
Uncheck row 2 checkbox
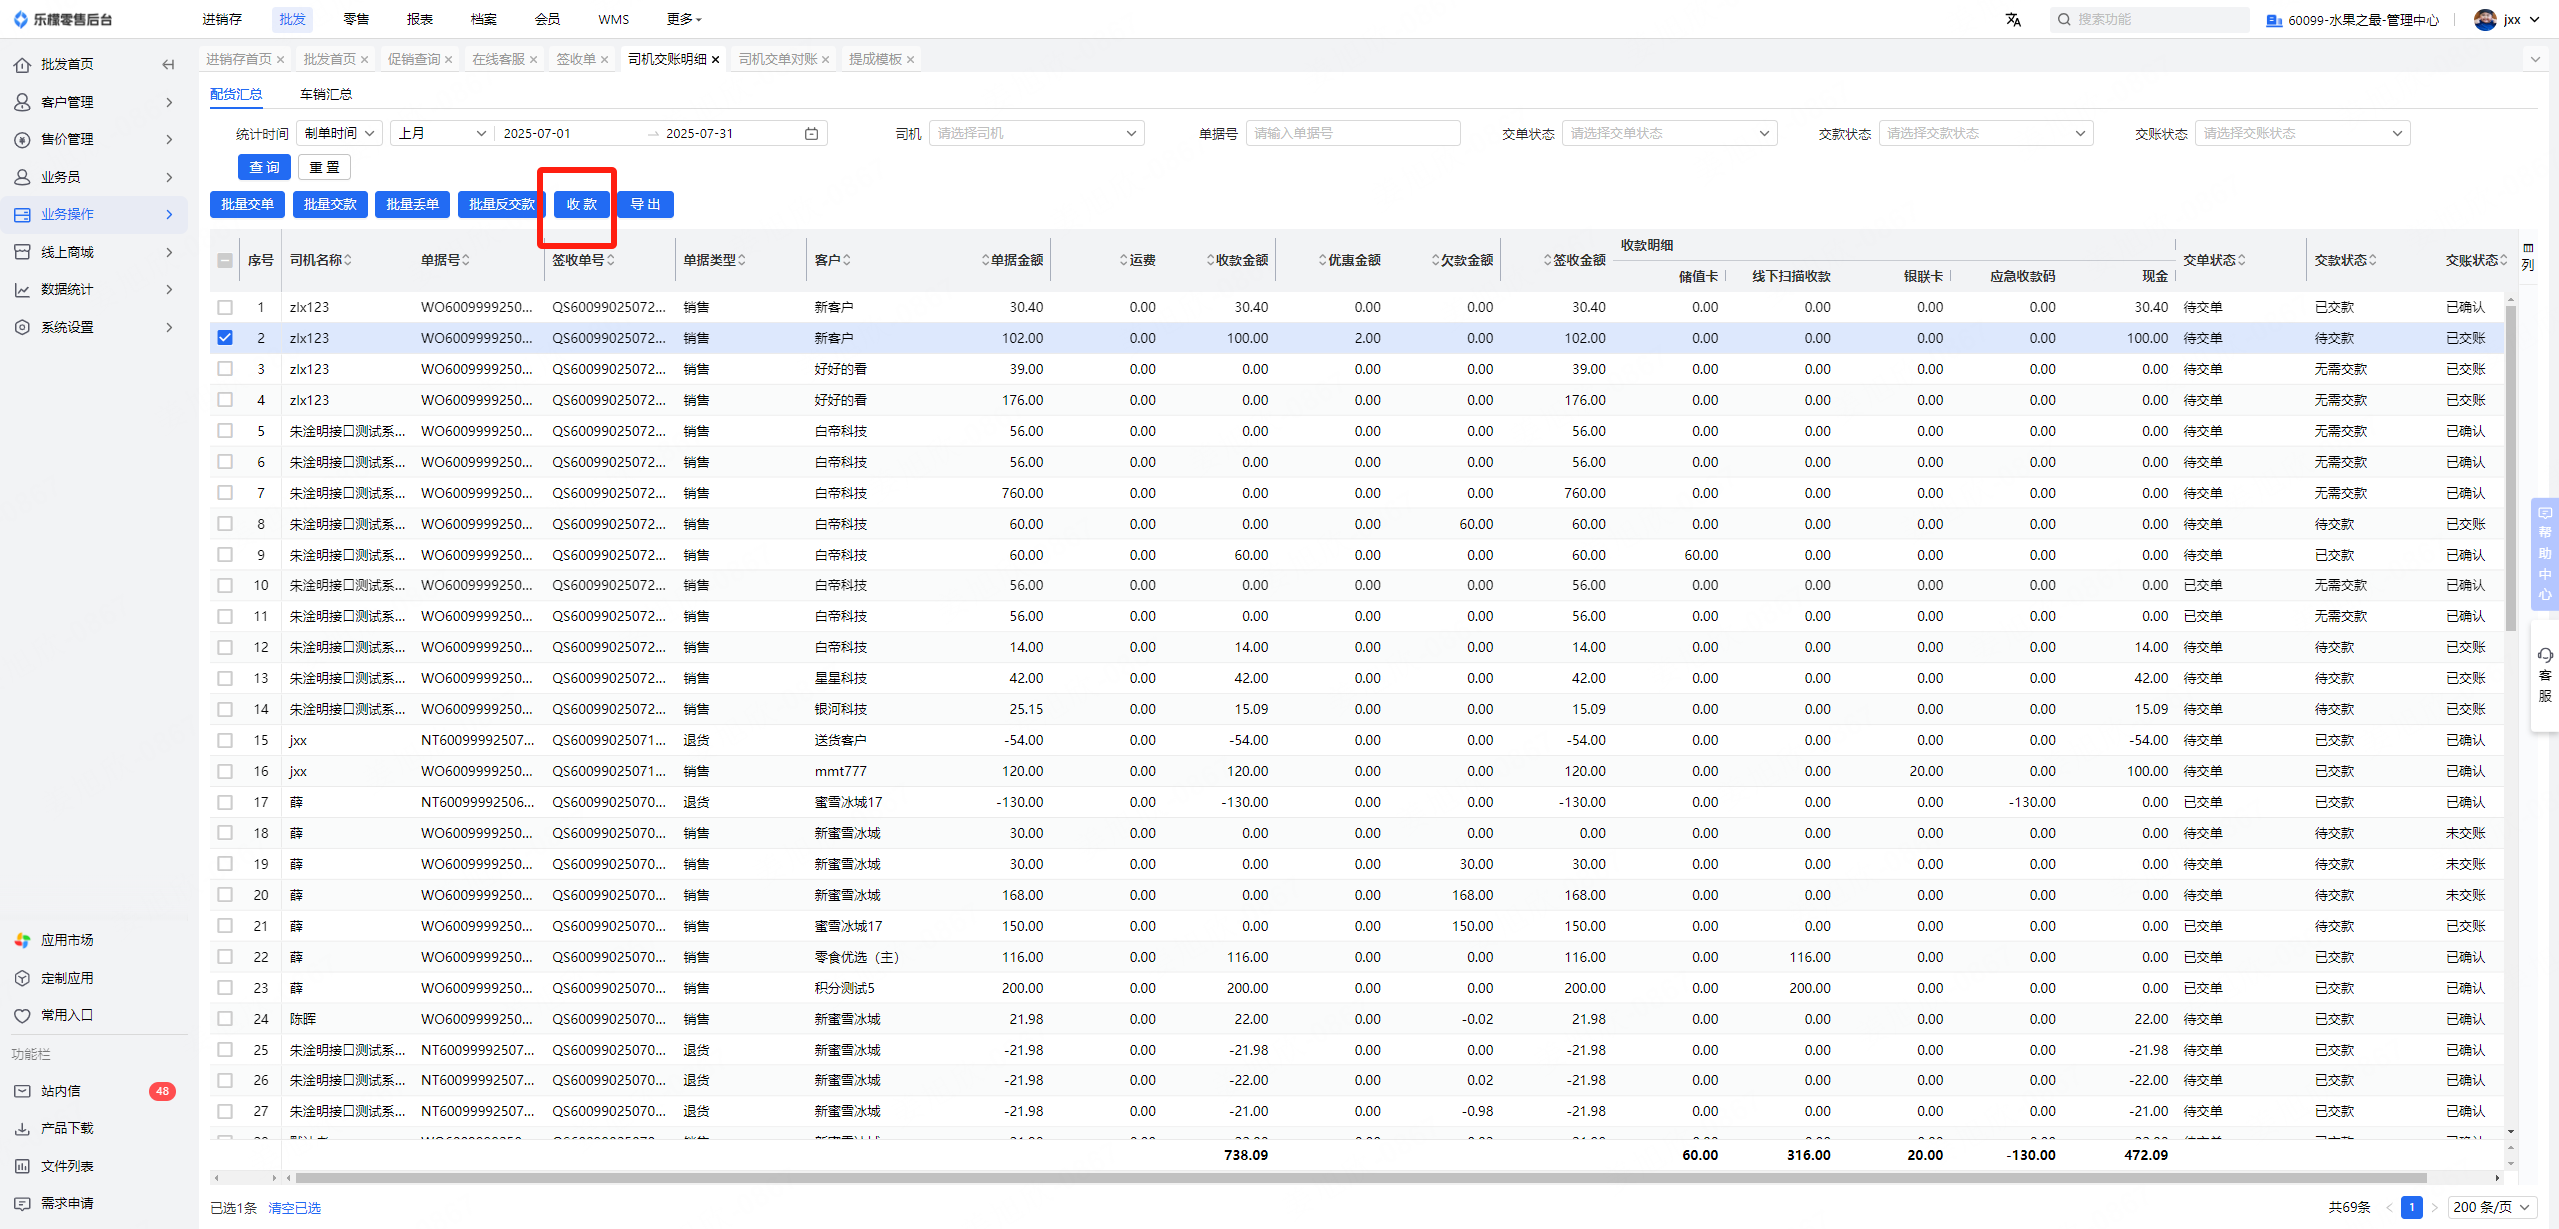click(225, 338)
